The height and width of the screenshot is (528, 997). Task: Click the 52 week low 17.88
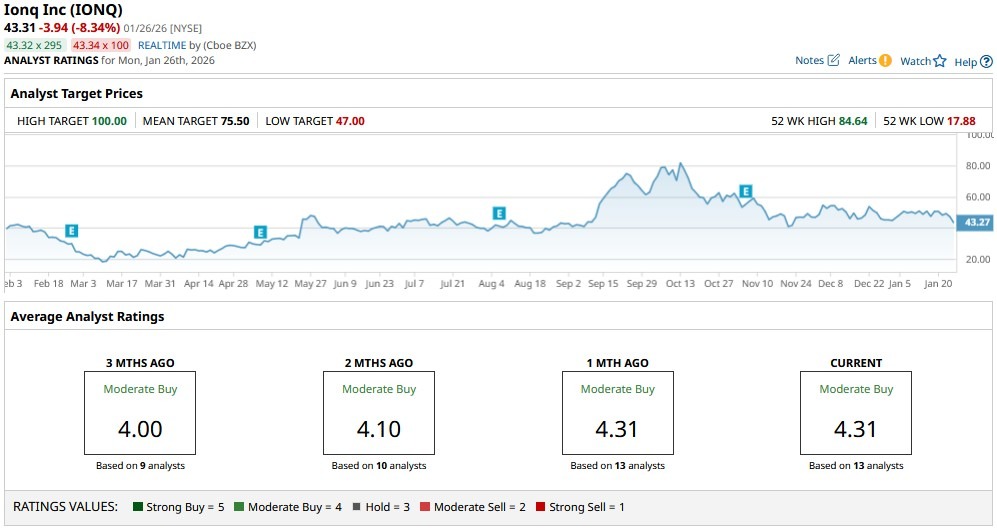(x=961, y=121)
